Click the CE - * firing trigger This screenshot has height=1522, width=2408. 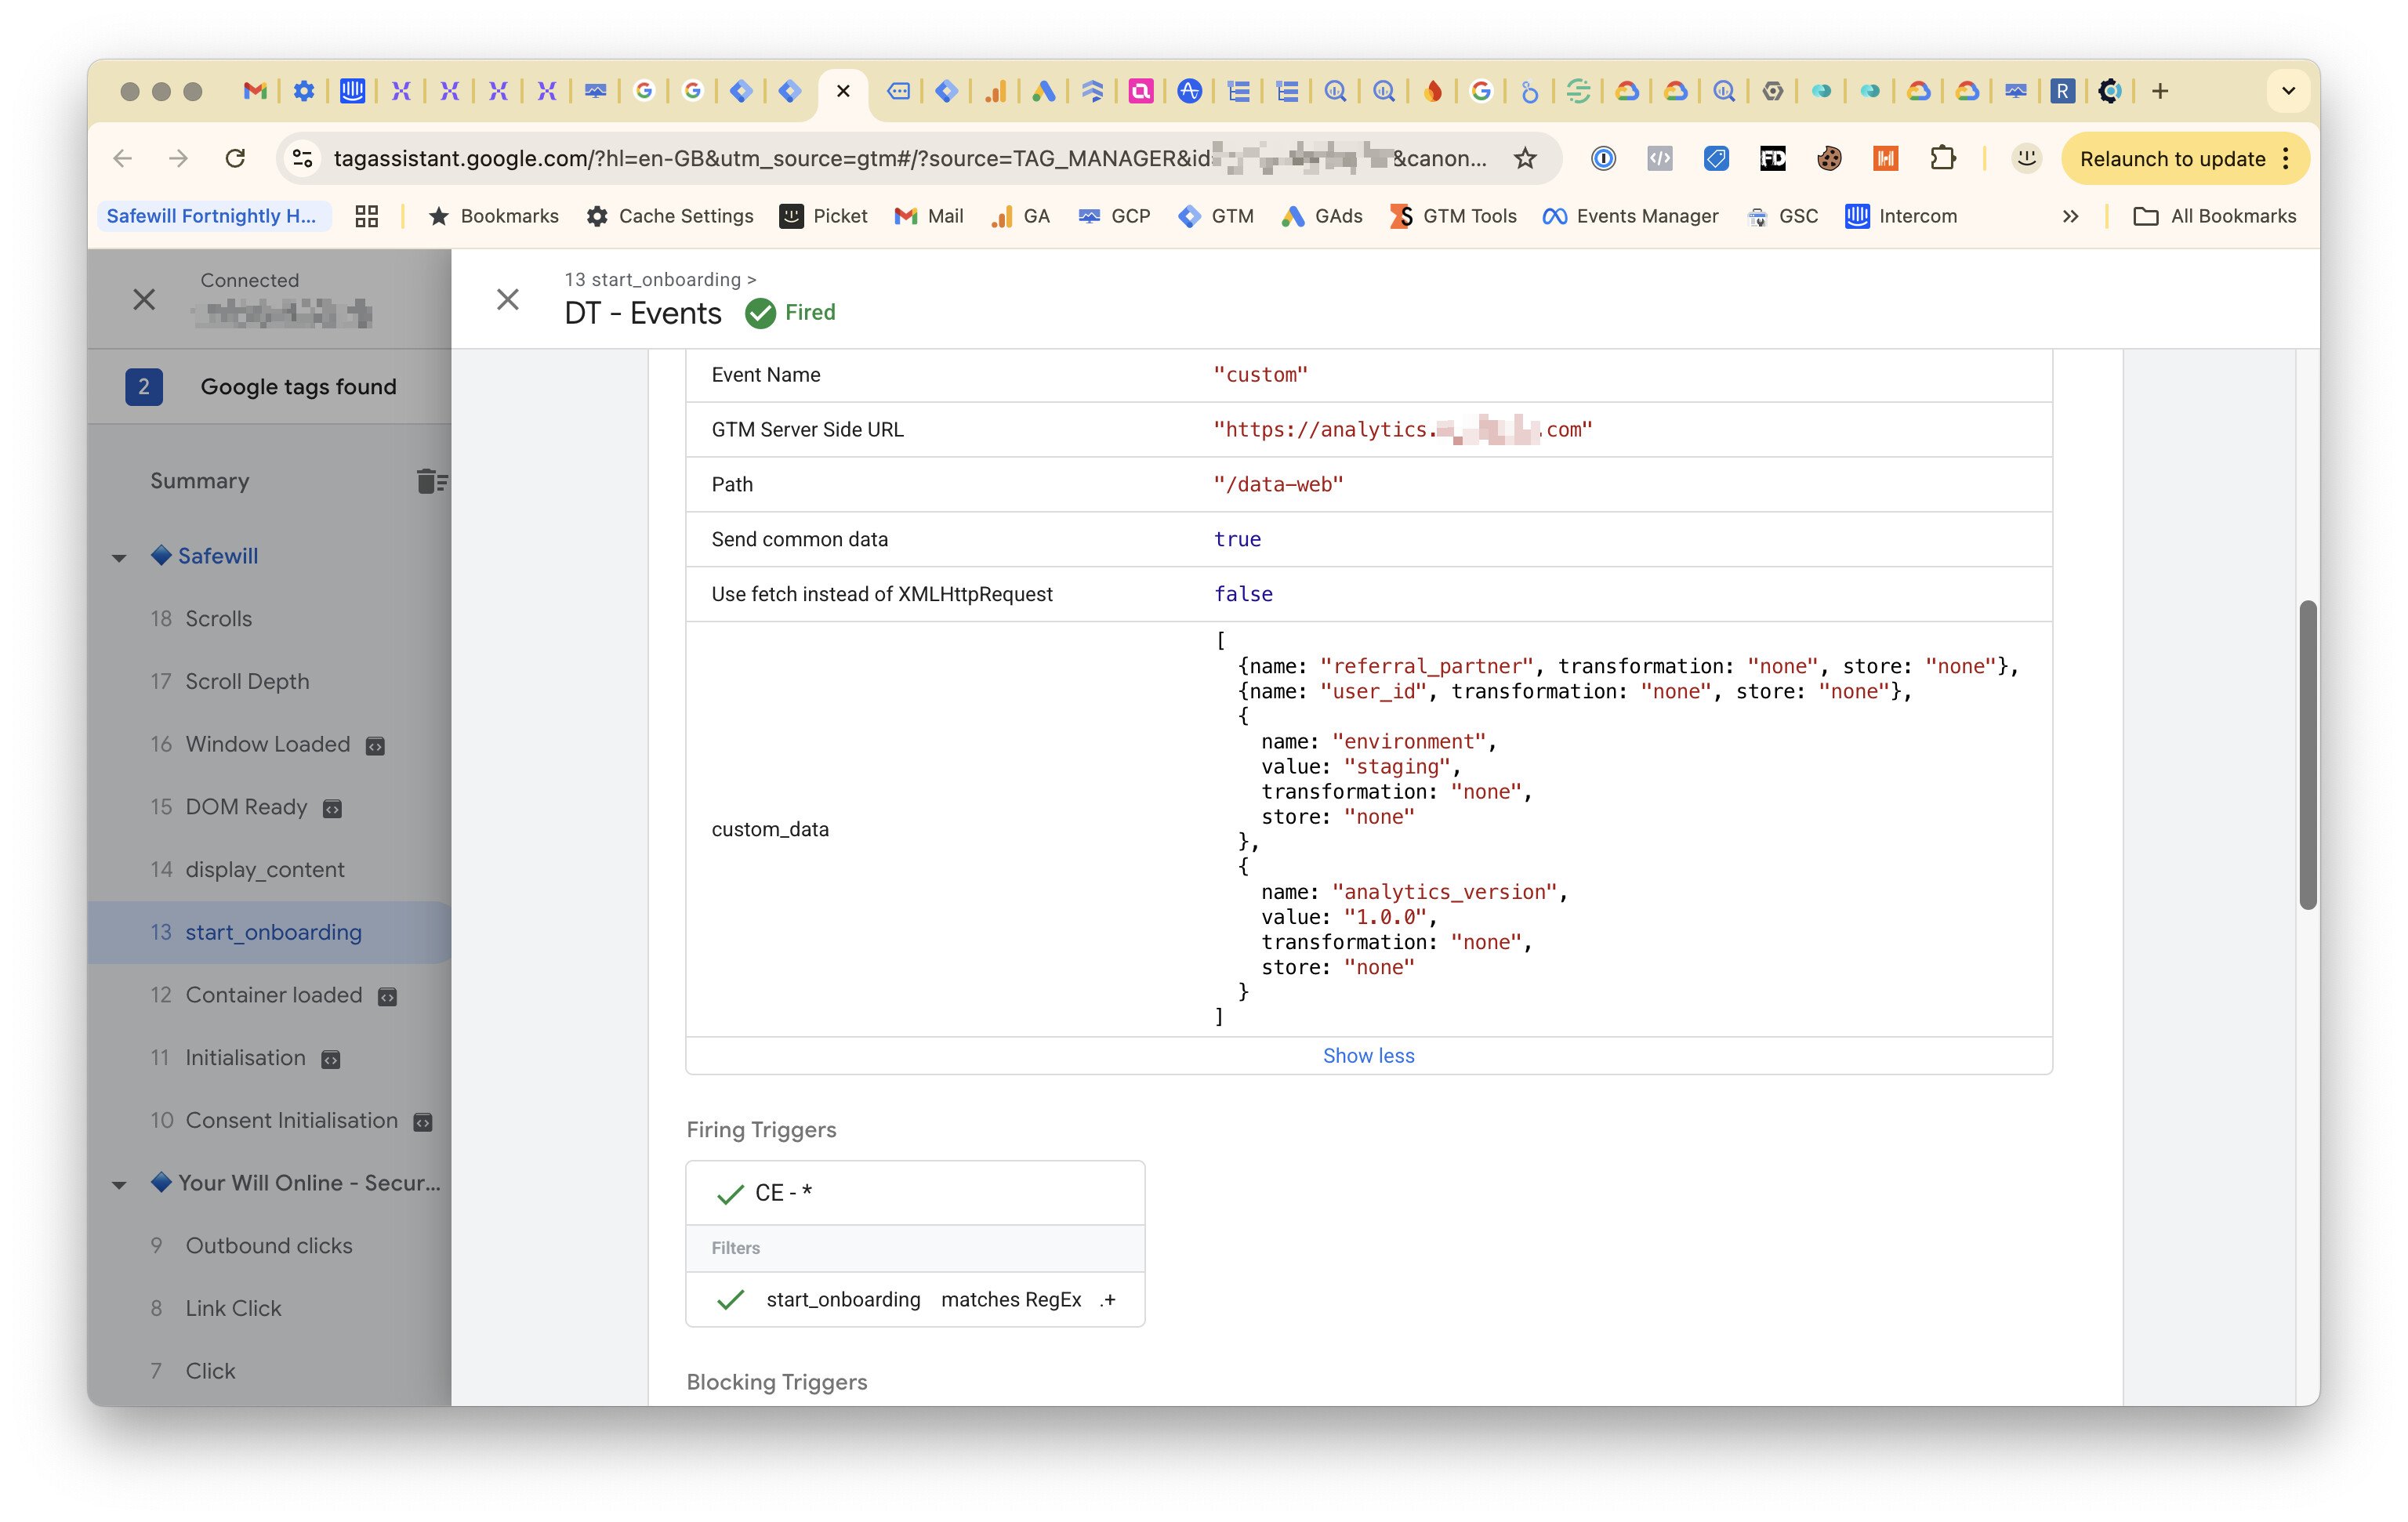click(783, 1192)
